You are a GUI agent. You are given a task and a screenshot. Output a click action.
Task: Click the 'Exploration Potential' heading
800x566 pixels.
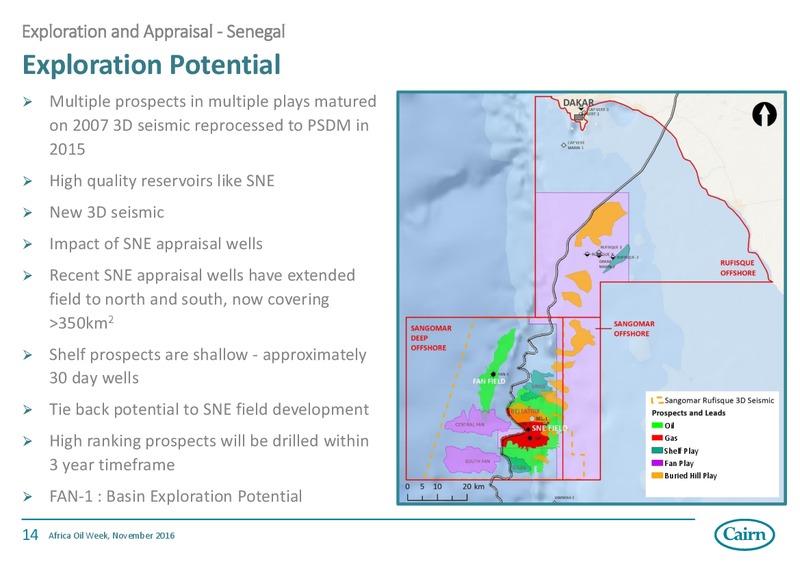pyautogui.click(x=152, y=65)
